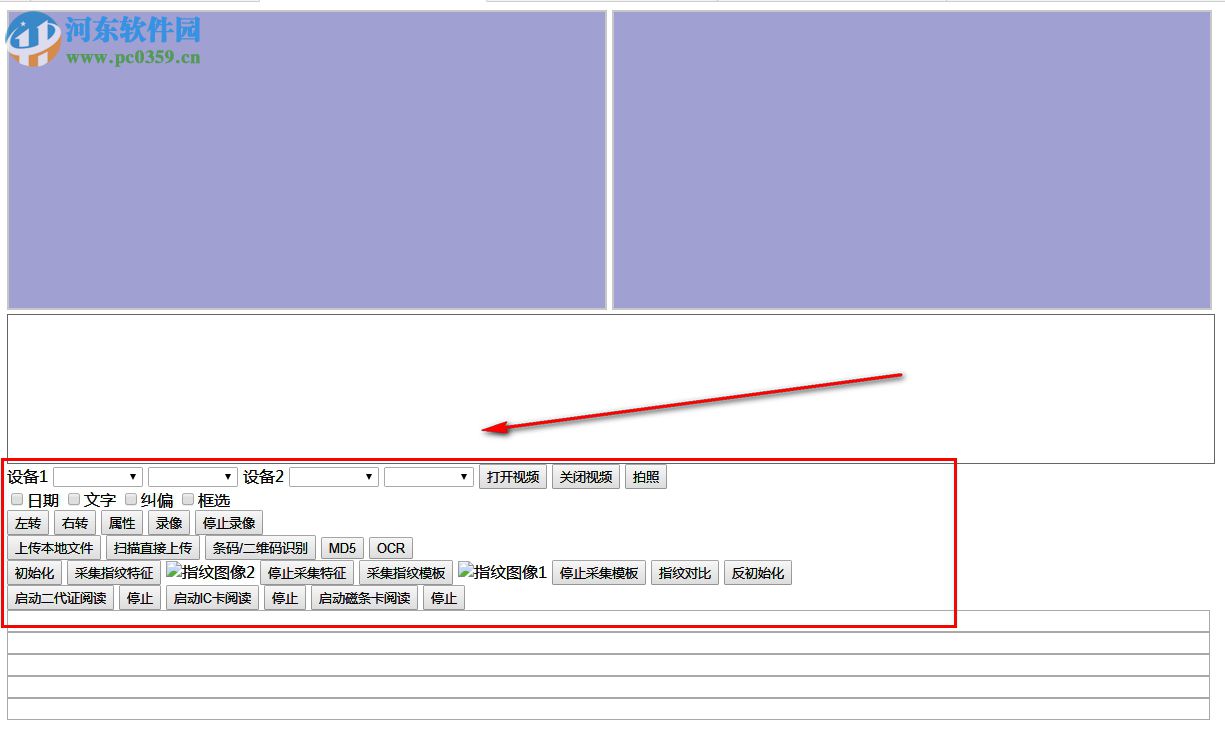The image size is (1225, 753).
Task: Run OCR text recognition
Action: (x=390, y=548)
